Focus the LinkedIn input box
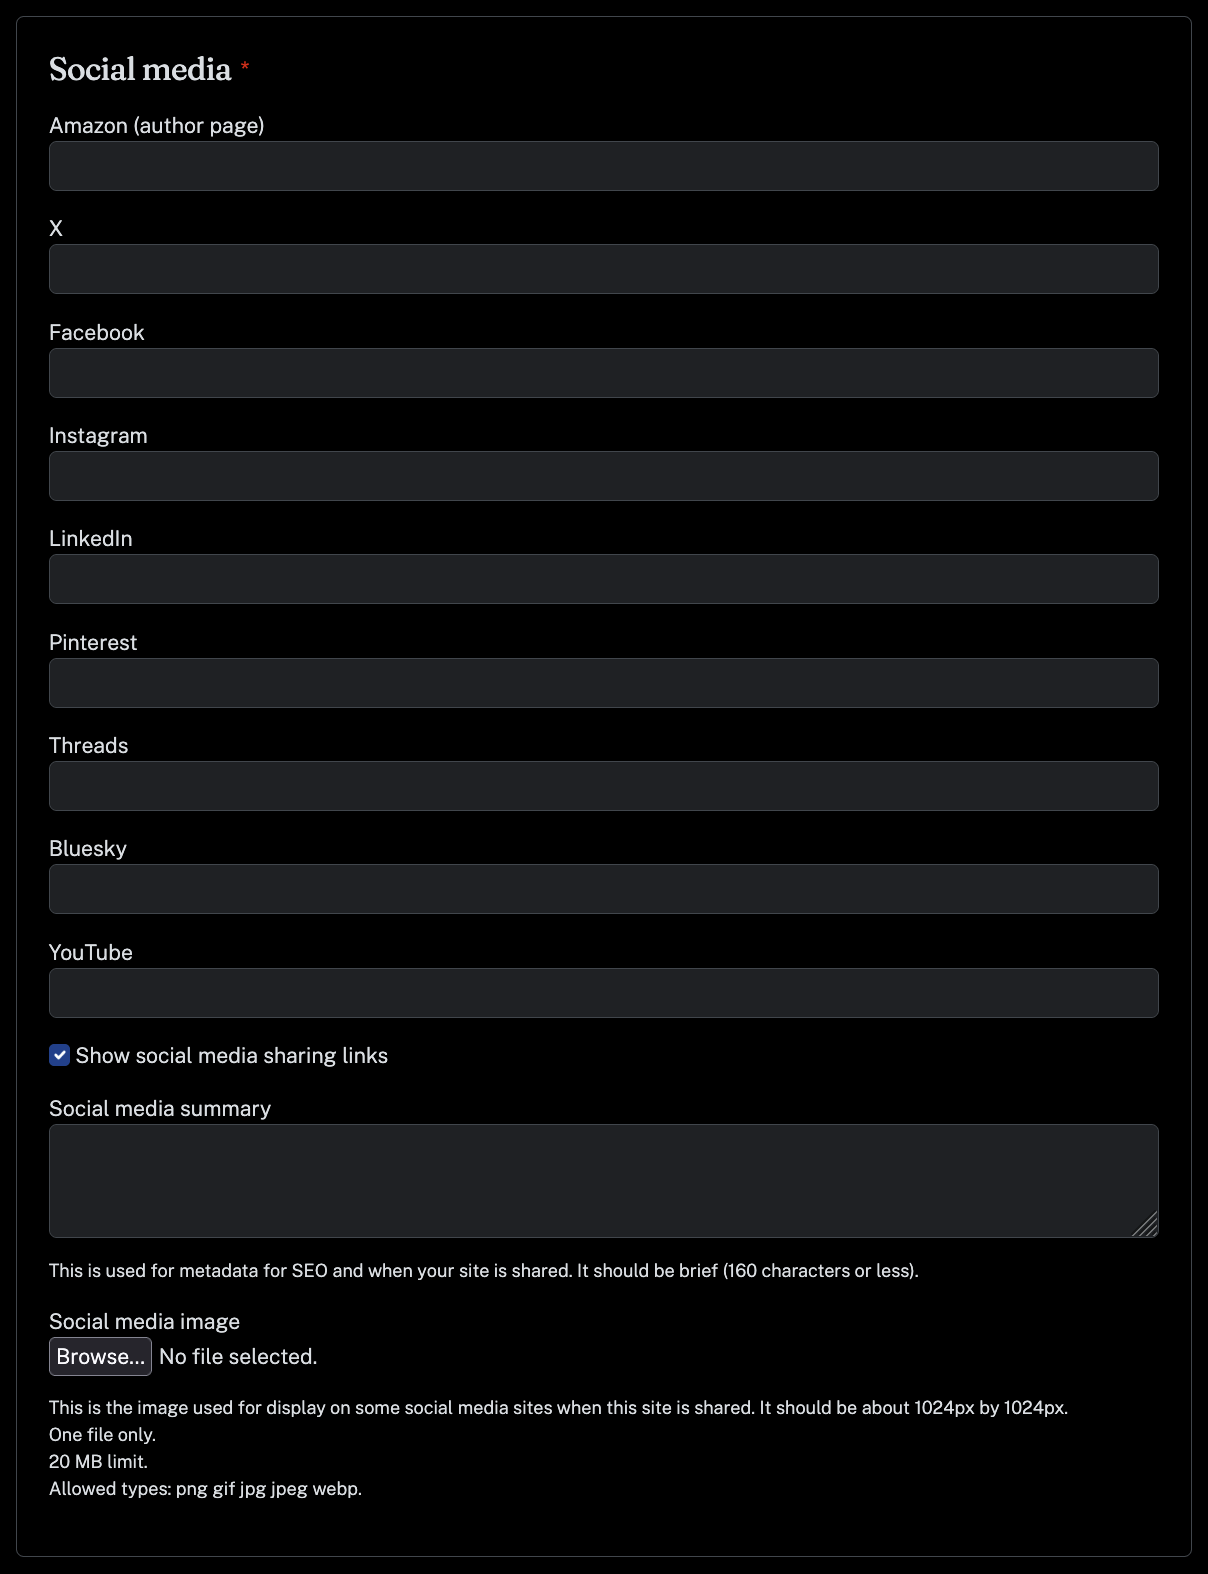The height and width of the screenshot is (1574, 1208). coord(604,579)
